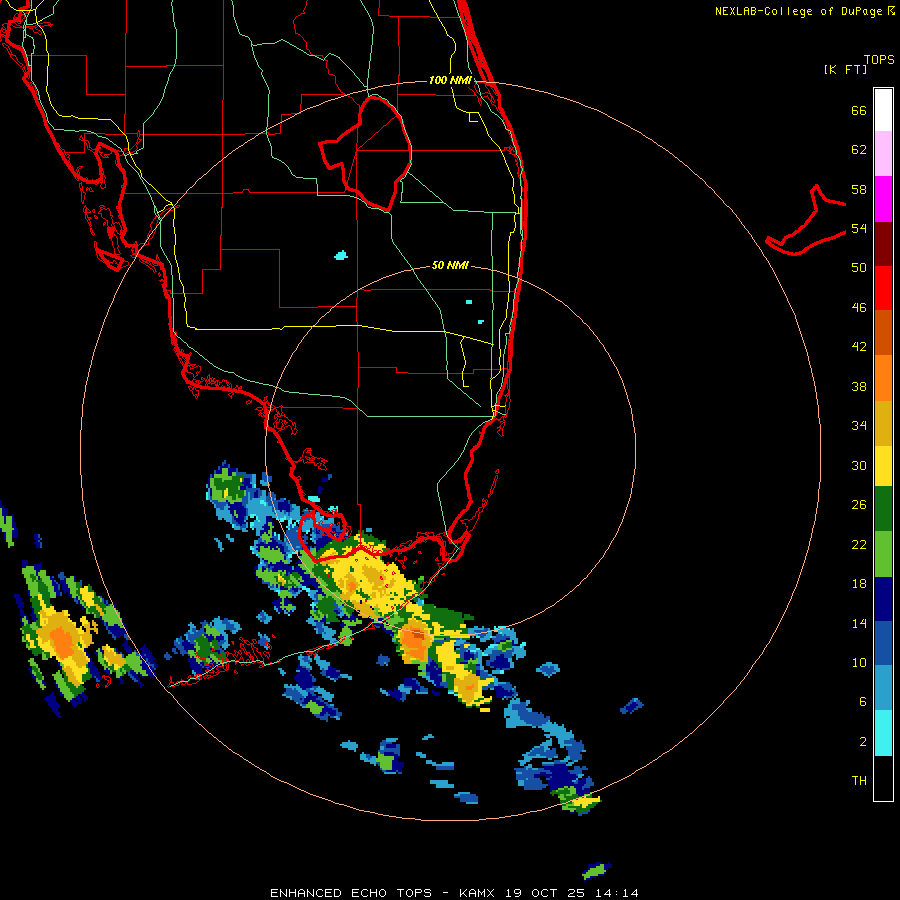Click the 38 legend value
This screenshot has width=900, height=900.
859,386
